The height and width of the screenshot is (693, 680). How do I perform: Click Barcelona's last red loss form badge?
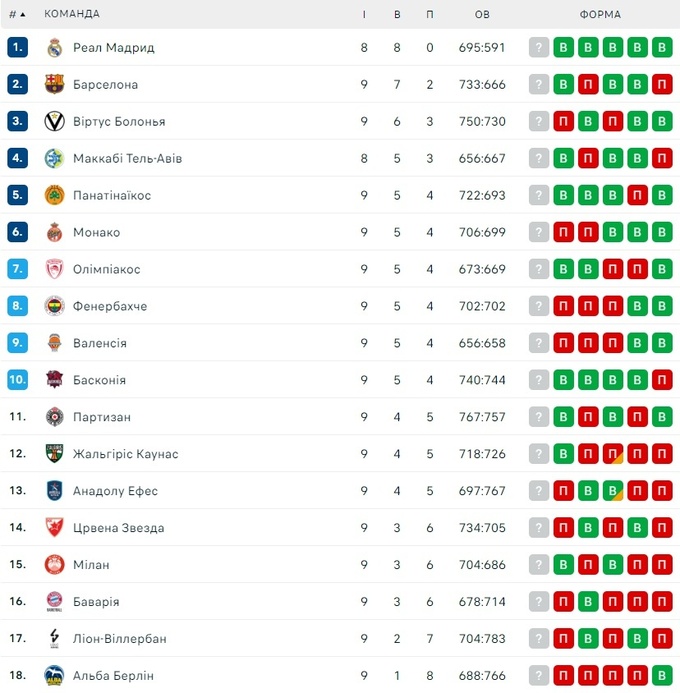click(x=662, y=85)
